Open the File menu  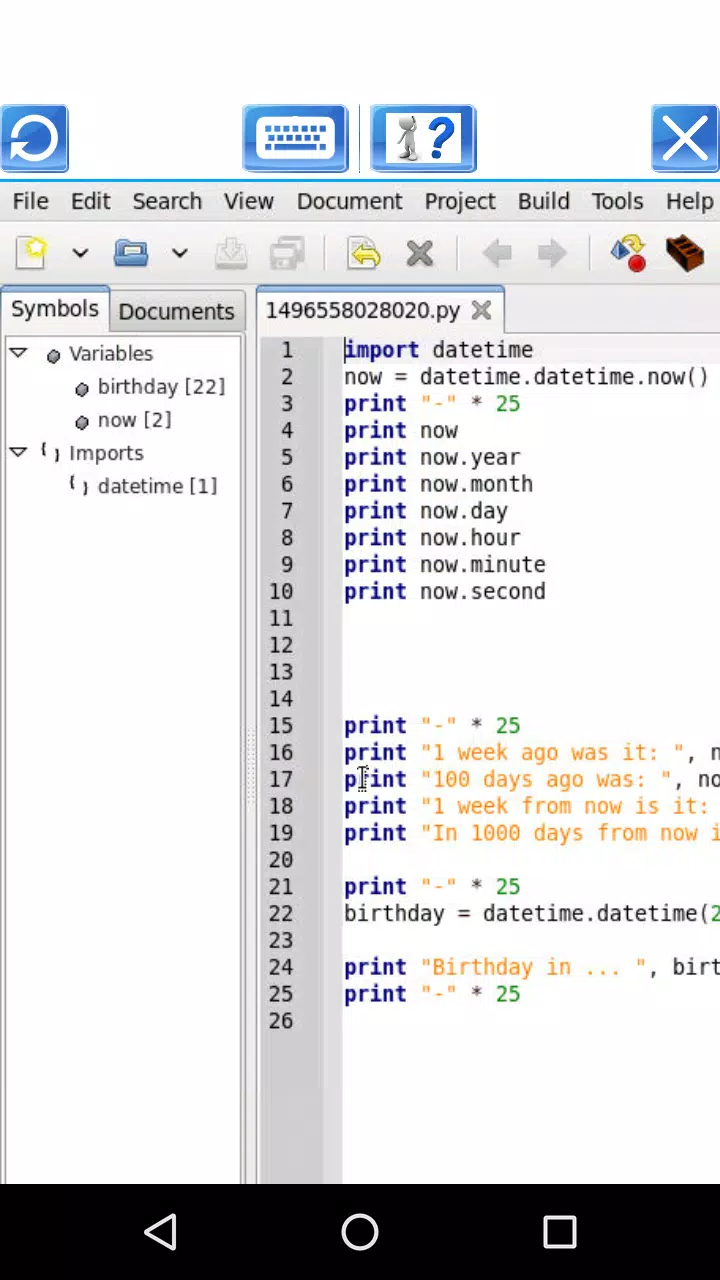pyautogui.click(x=30, y=201)
